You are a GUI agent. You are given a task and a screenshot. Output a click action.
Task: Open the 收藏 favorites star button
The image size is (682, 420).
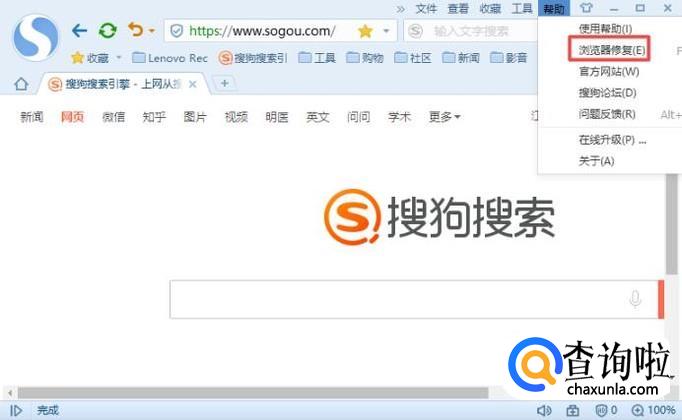90,58
